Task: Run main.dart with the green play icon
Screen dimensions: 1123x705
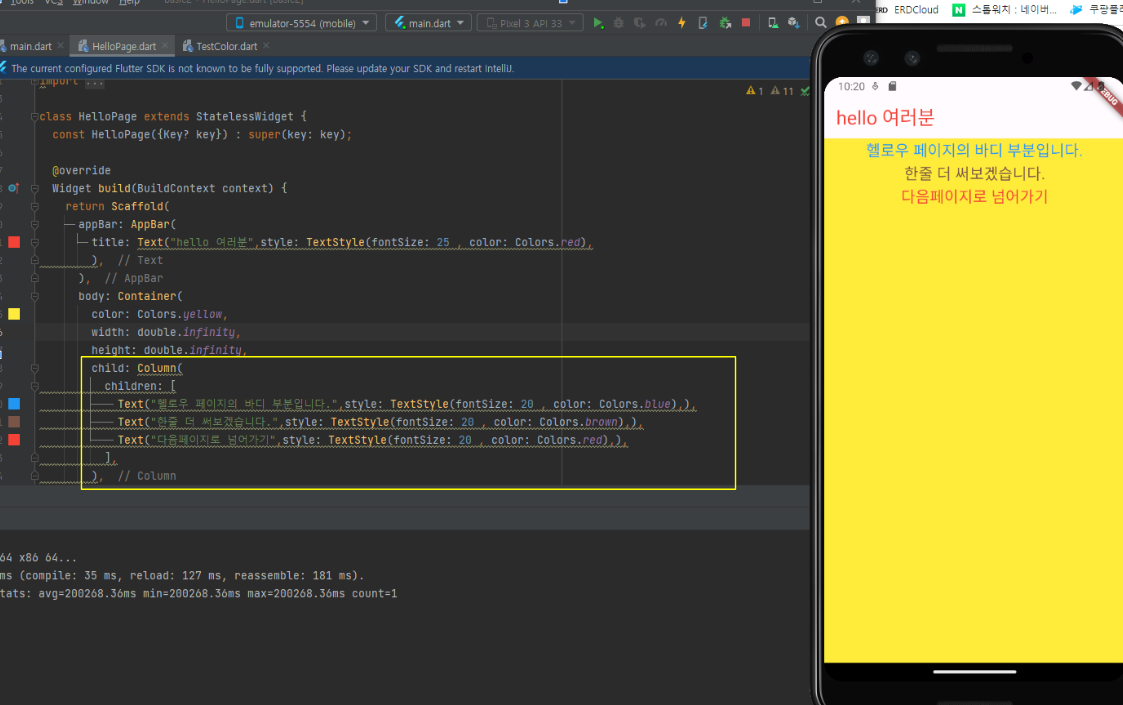Action: click(x=598, y=23)
